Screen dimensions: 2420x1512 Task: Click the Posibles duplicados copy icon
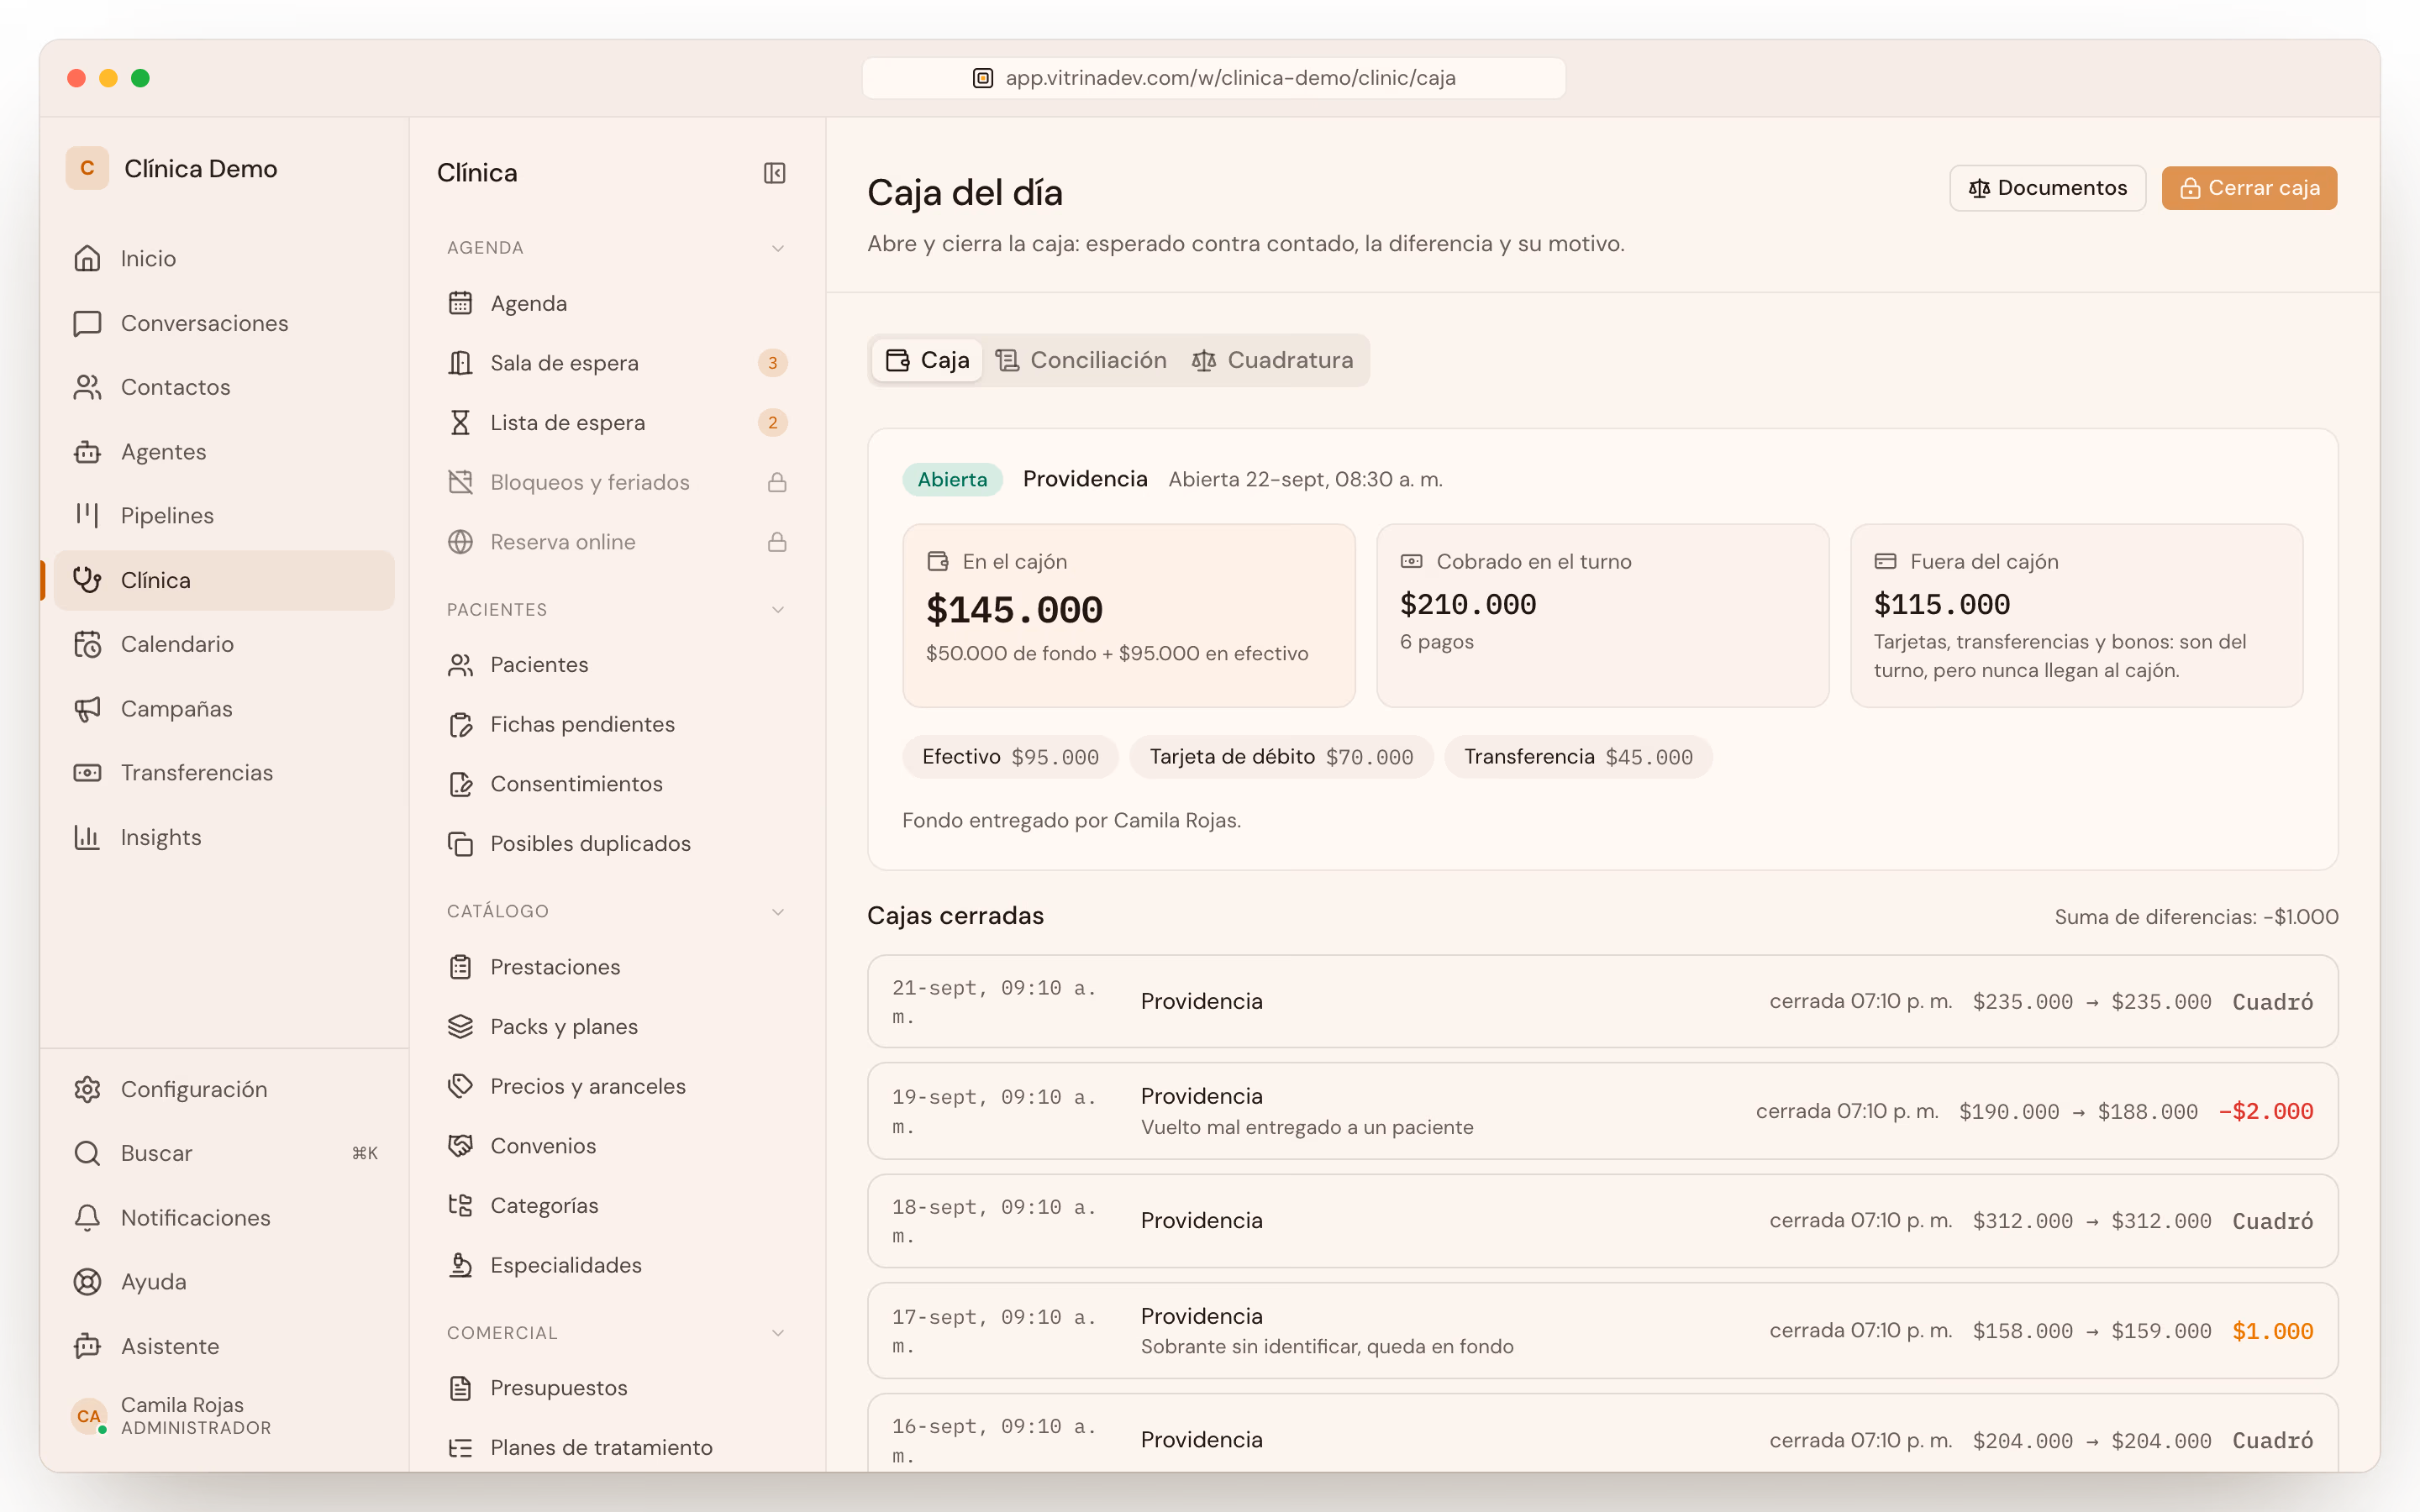click(460, 844)
